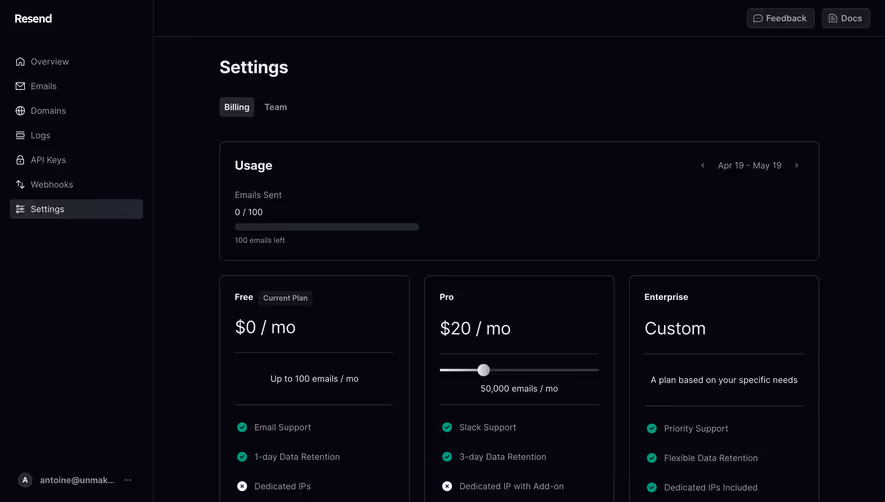Click green check beside Dedicated IPs Included
885x502 pixels.
652,487
